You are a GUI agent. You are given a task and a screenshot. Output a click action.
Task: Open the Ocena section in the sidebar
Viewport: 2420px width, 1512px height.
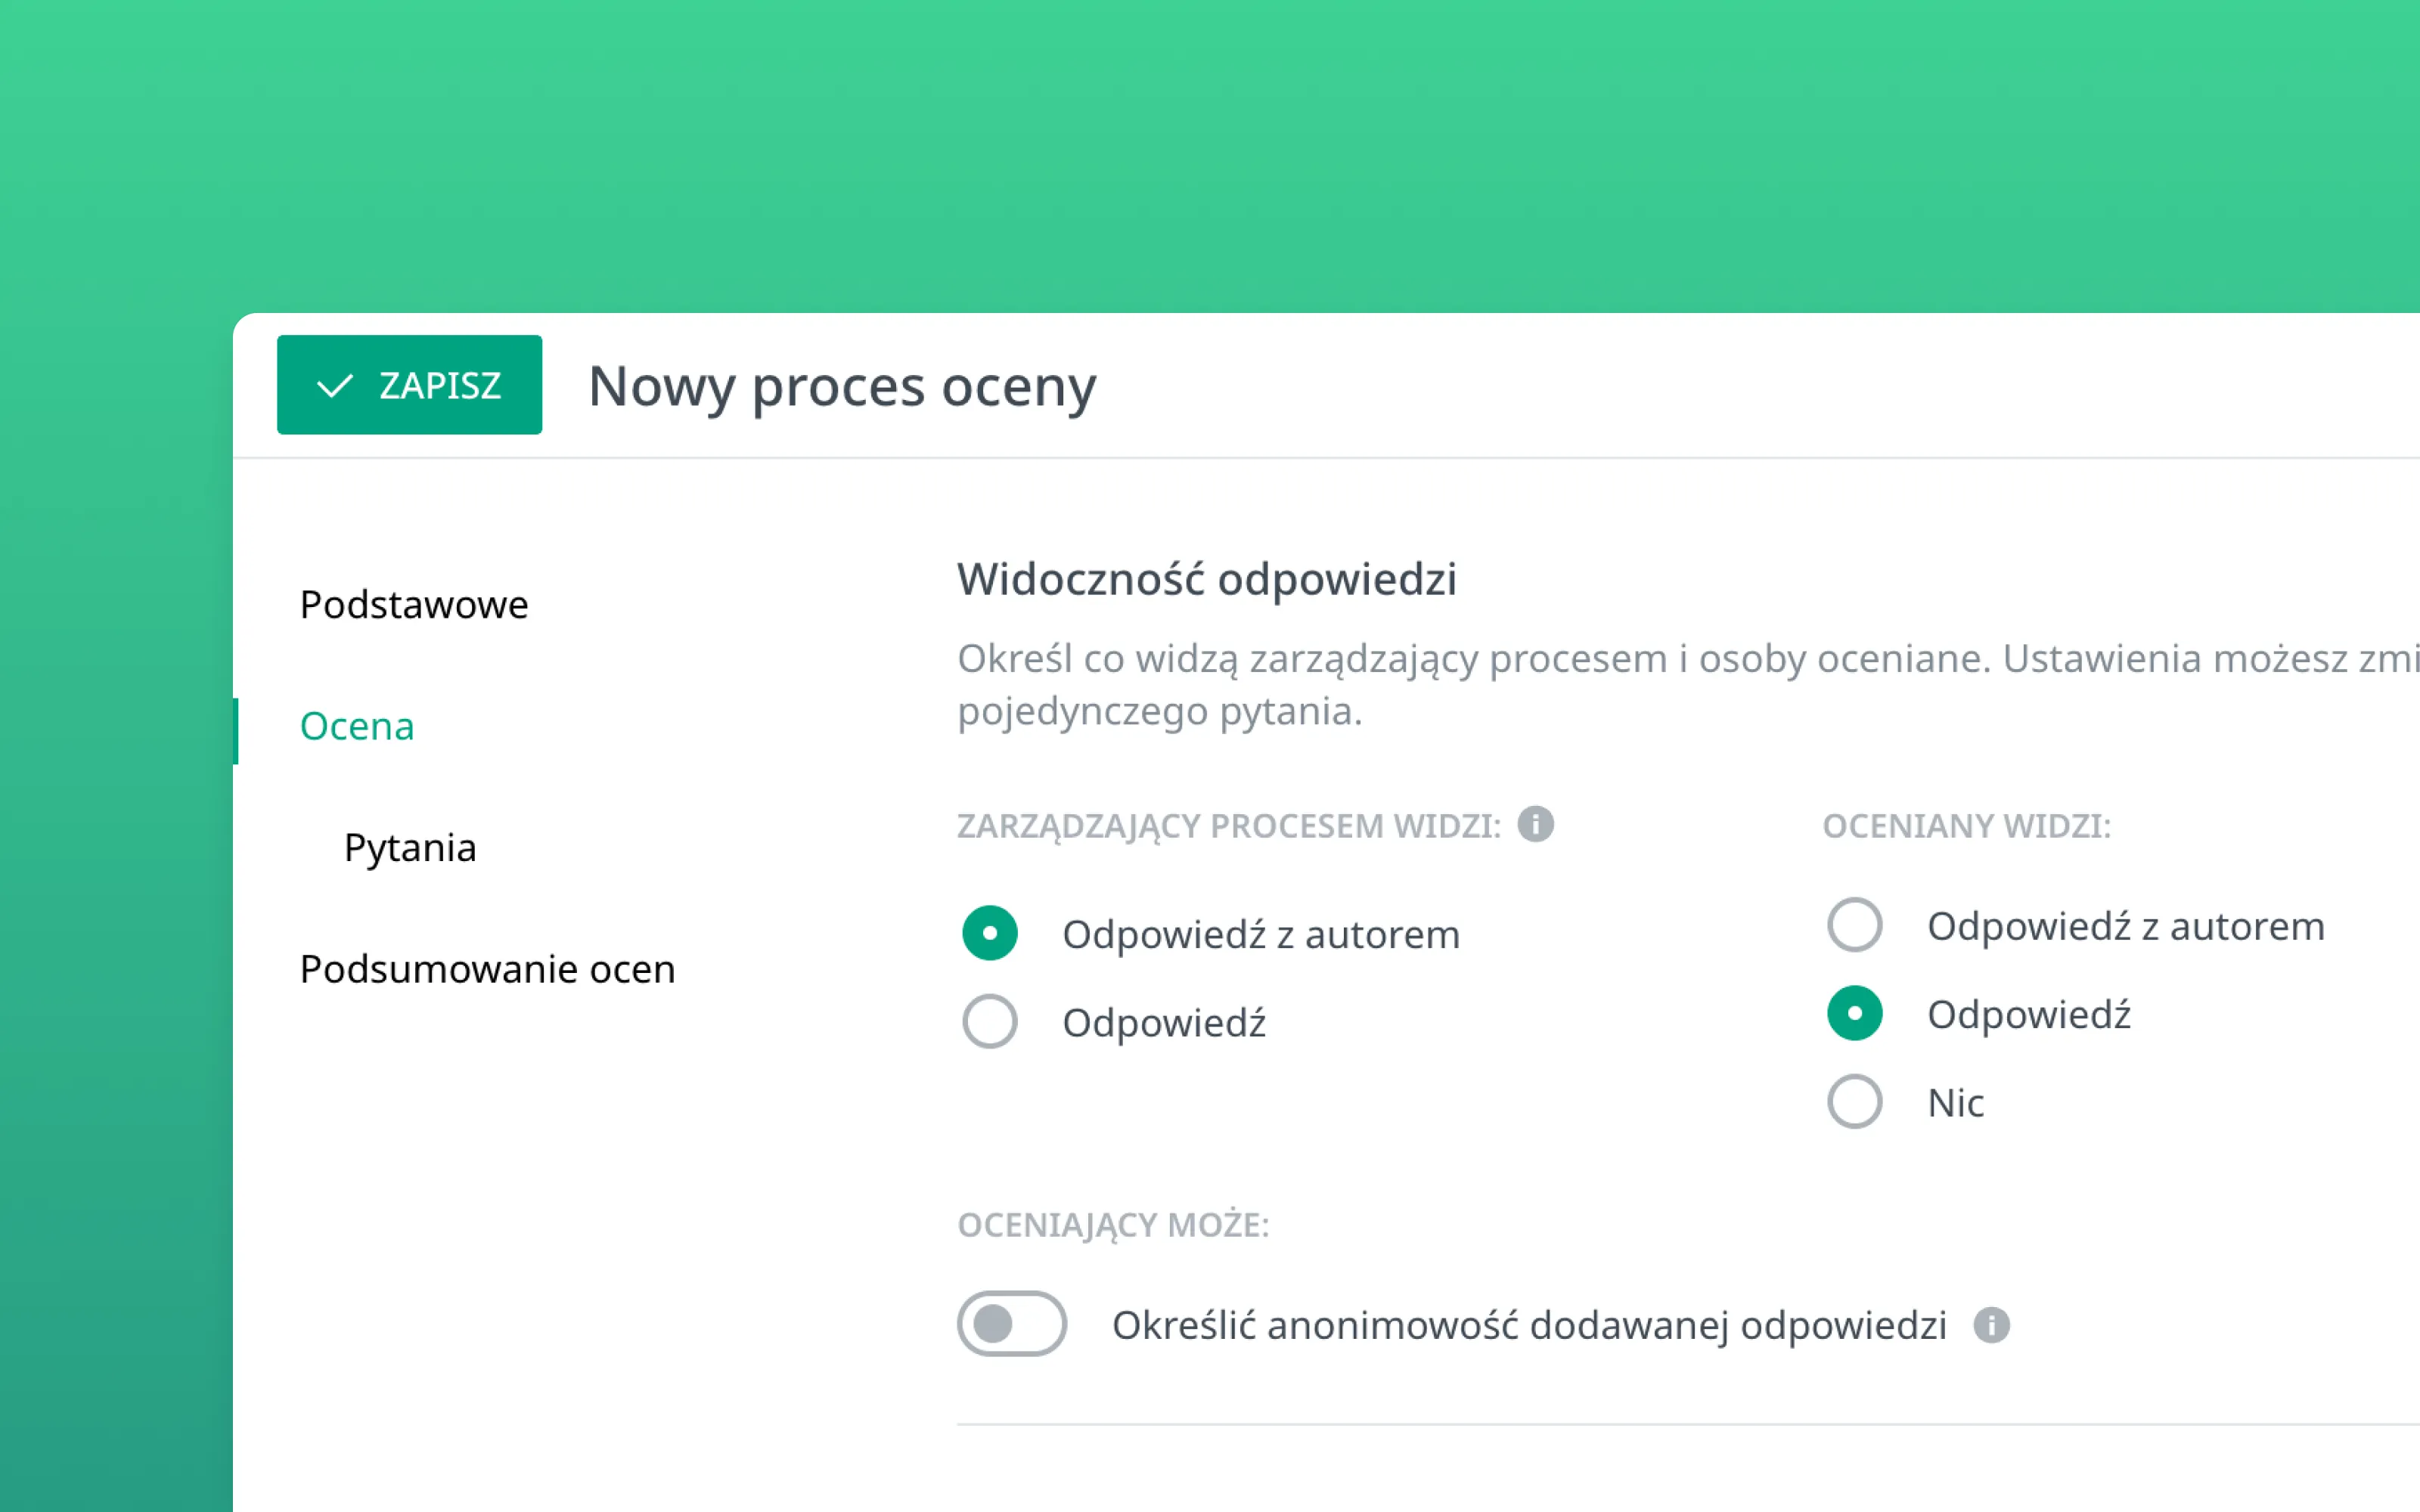coord(357,726)
